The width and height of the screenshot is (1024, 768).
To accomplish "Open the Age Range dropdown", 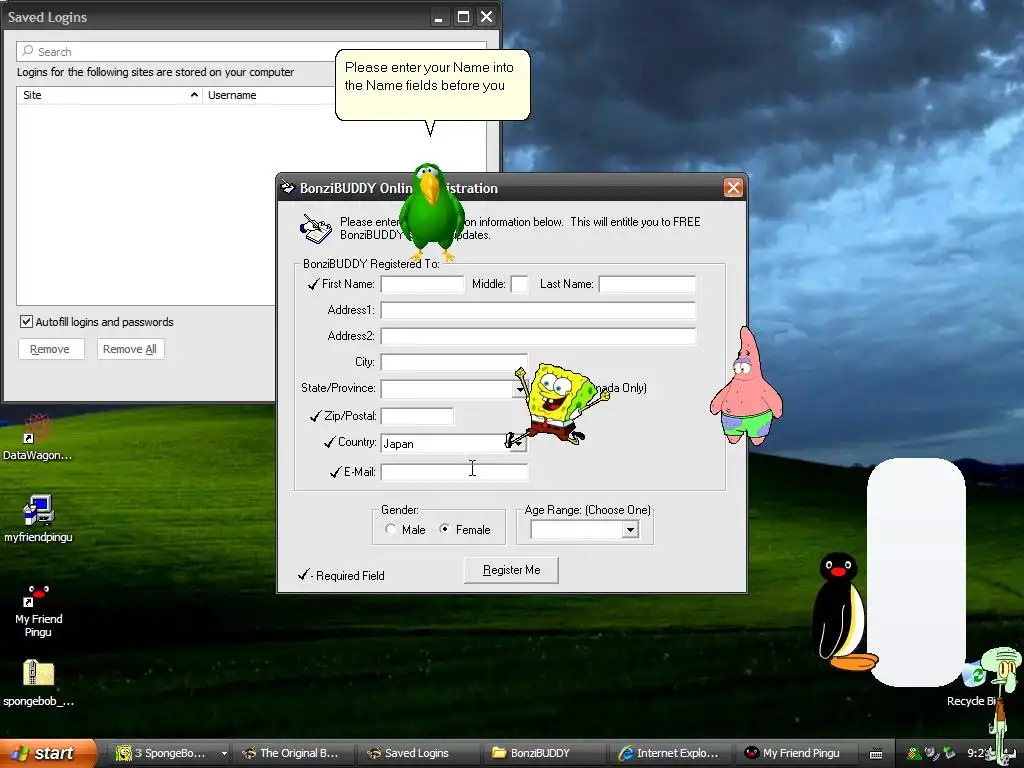I will pos(630,530).
